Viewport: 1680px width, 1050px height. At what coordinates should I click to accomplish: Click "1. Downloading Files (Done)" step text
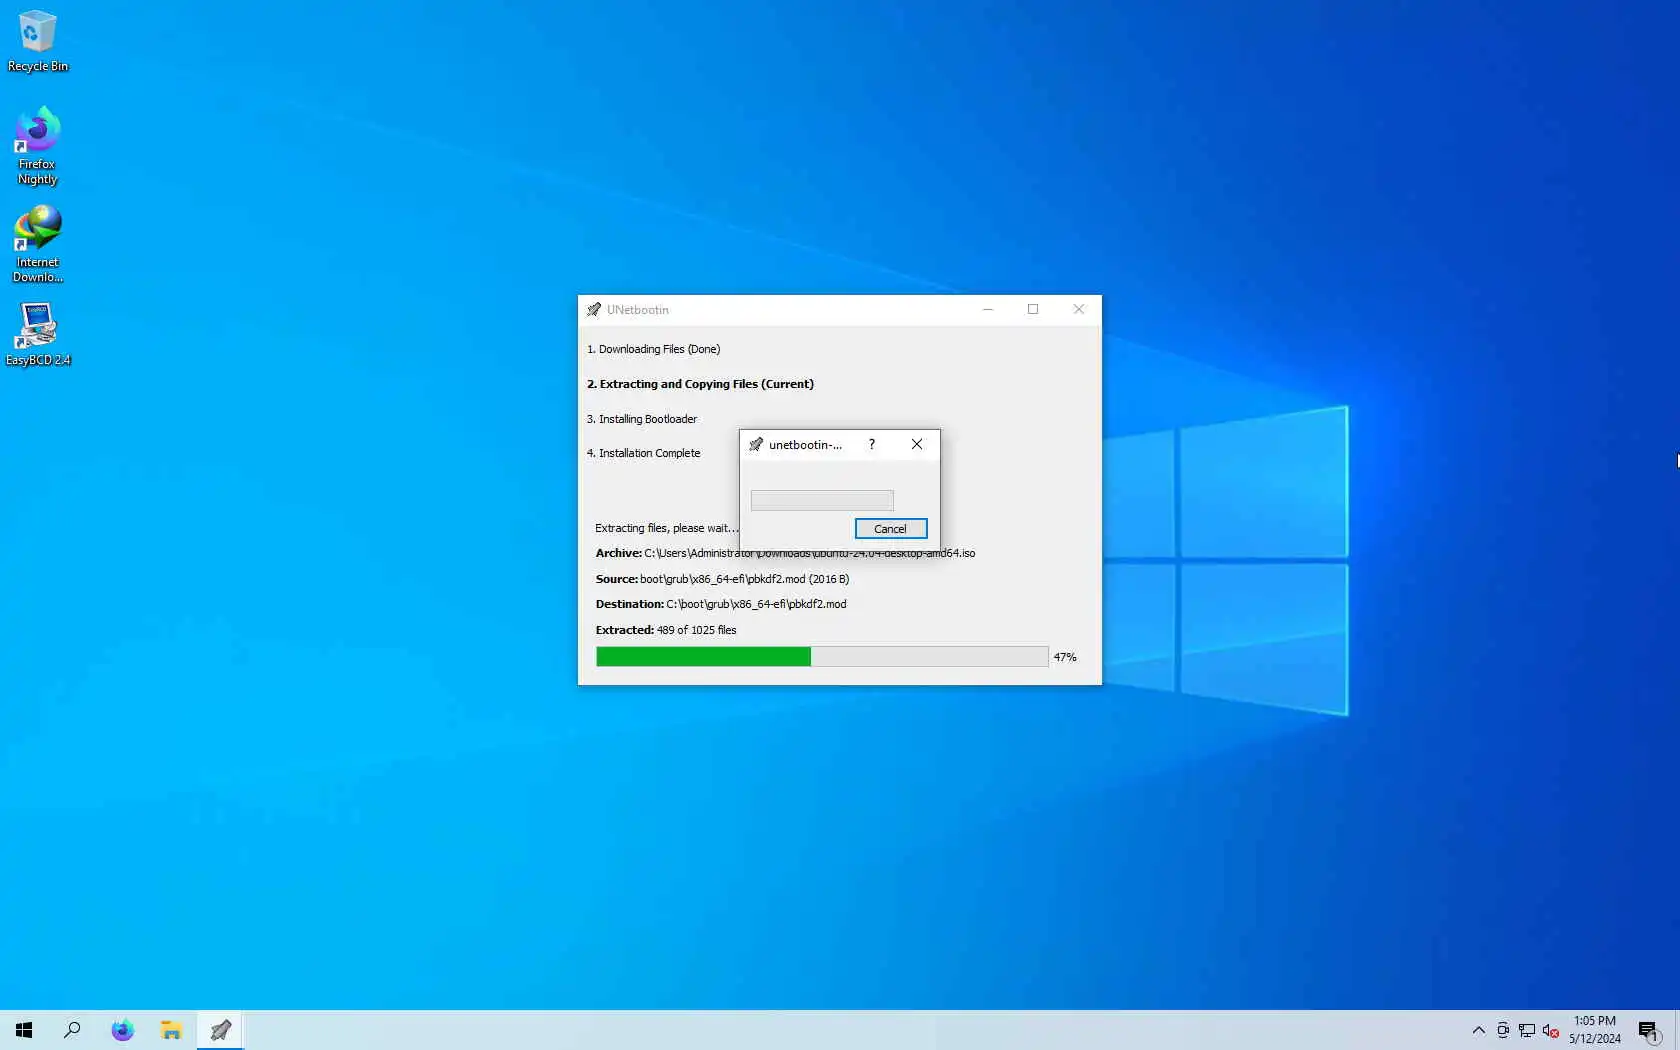pyautogui.click(x=653, y=349)
